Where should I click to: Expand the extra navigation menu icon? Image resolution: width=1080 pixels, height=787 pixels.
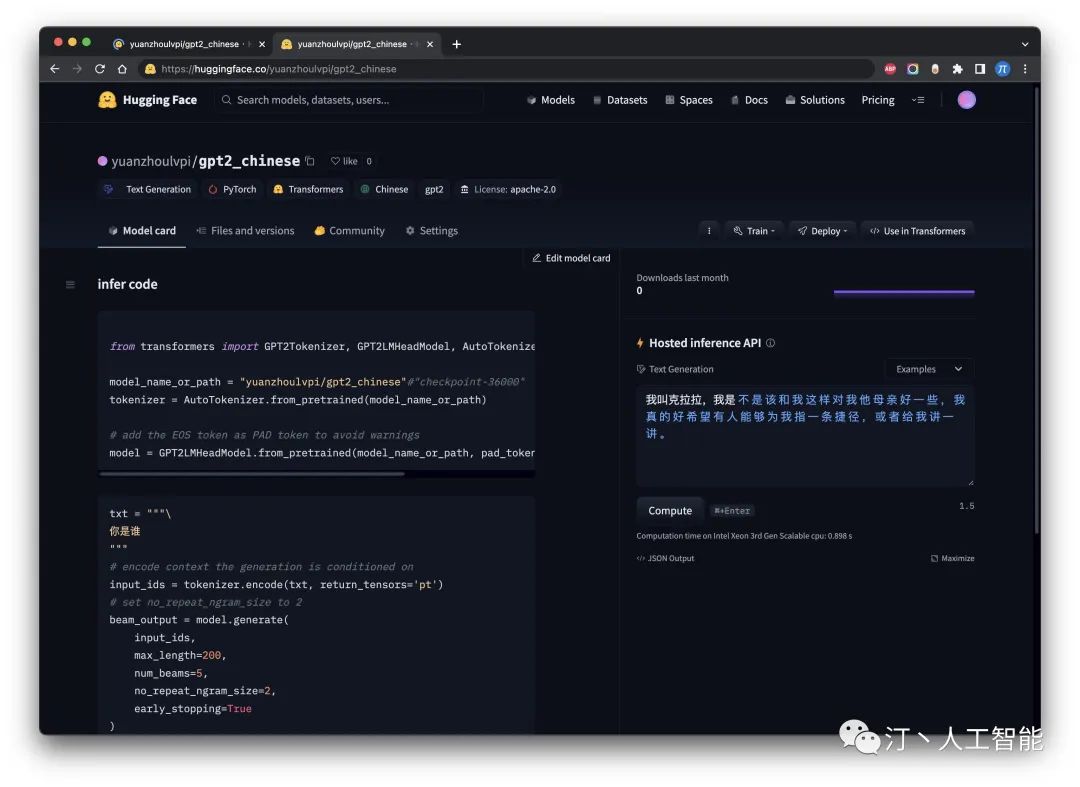tap(918, 100)
